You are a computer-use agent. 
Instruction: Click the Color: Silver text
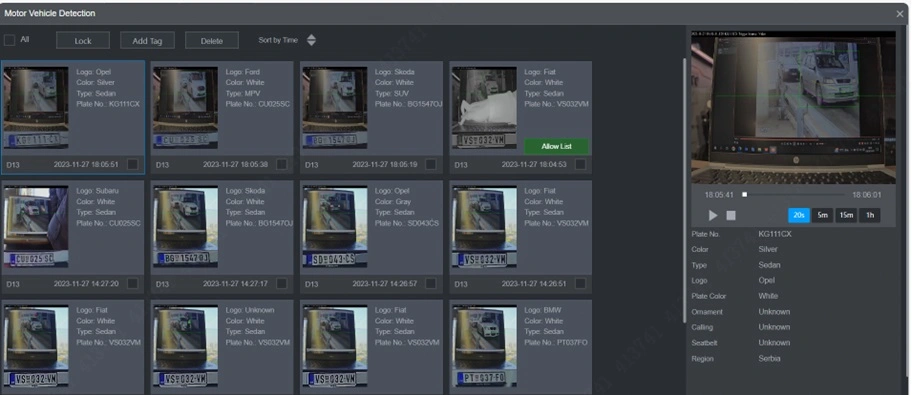point(96,83)
